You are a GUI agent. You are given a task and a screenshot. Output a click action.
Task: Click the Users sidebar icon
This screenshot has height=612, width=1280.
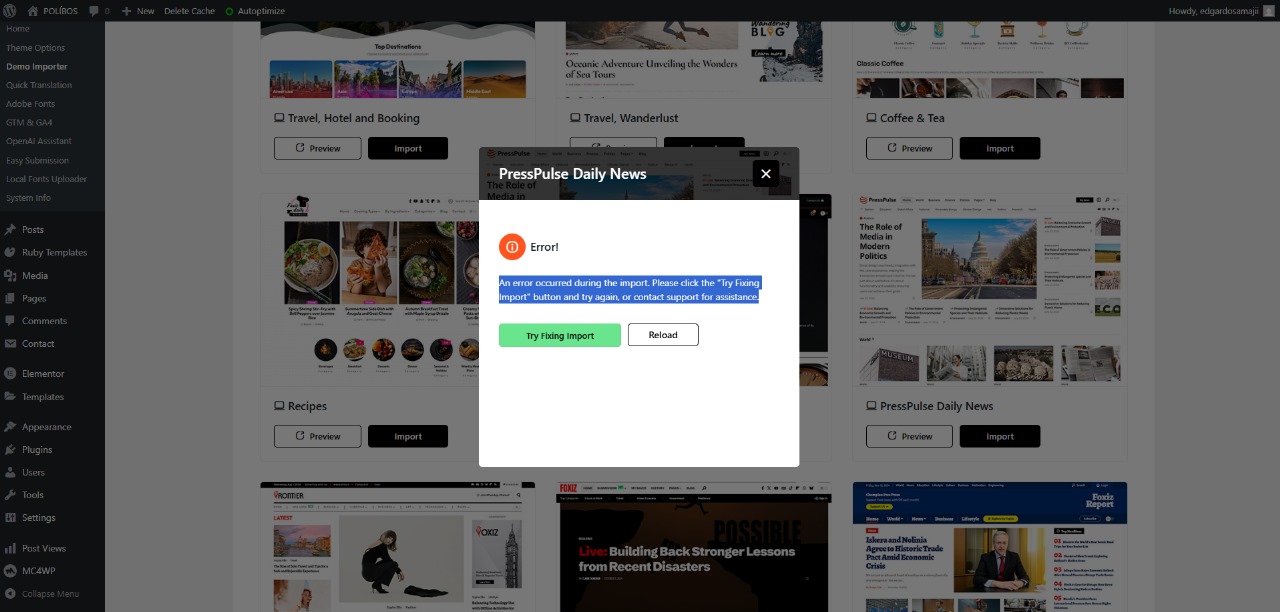10,473
